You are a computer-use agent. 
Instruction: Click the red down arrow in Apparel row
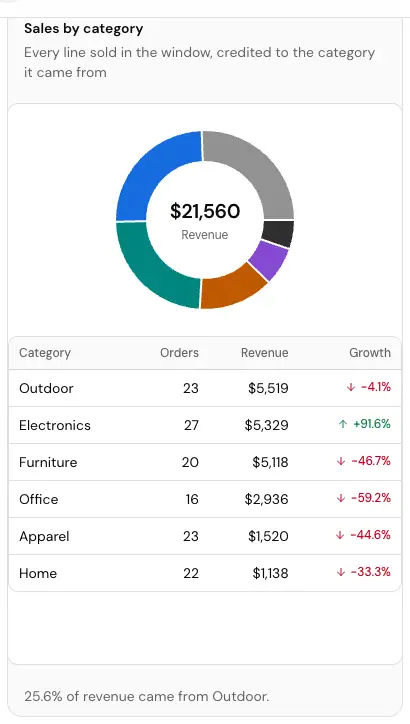pos(340,535)
